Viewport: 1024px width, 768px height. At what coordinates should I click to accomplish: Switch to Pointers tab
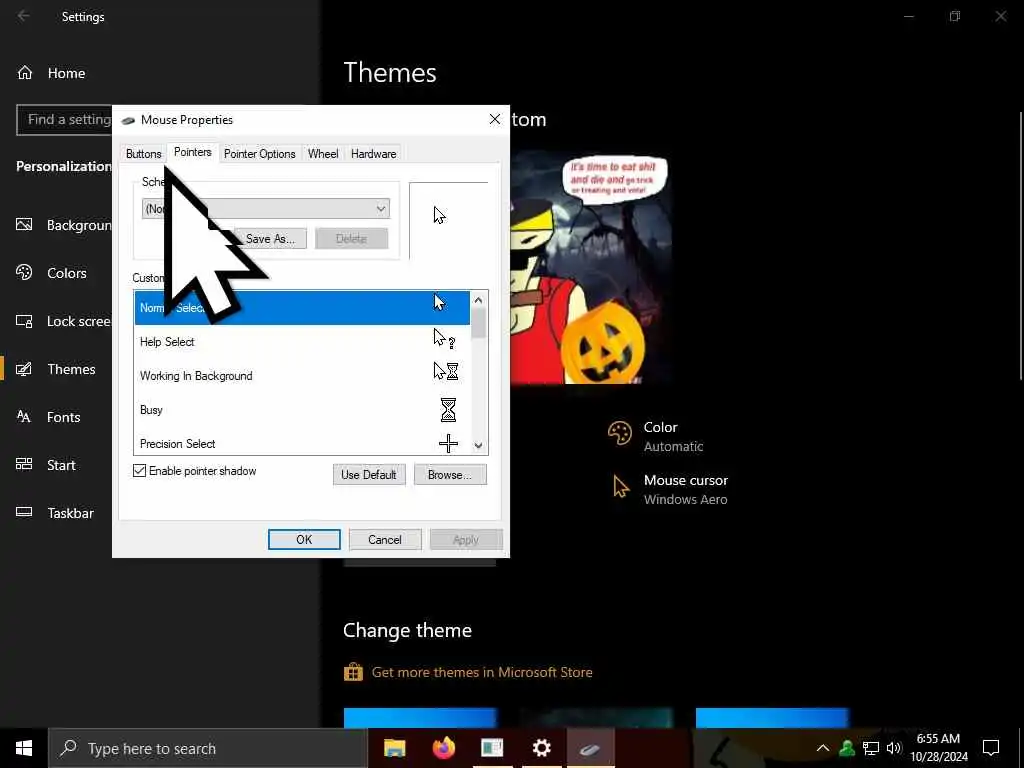coord(193,152)
